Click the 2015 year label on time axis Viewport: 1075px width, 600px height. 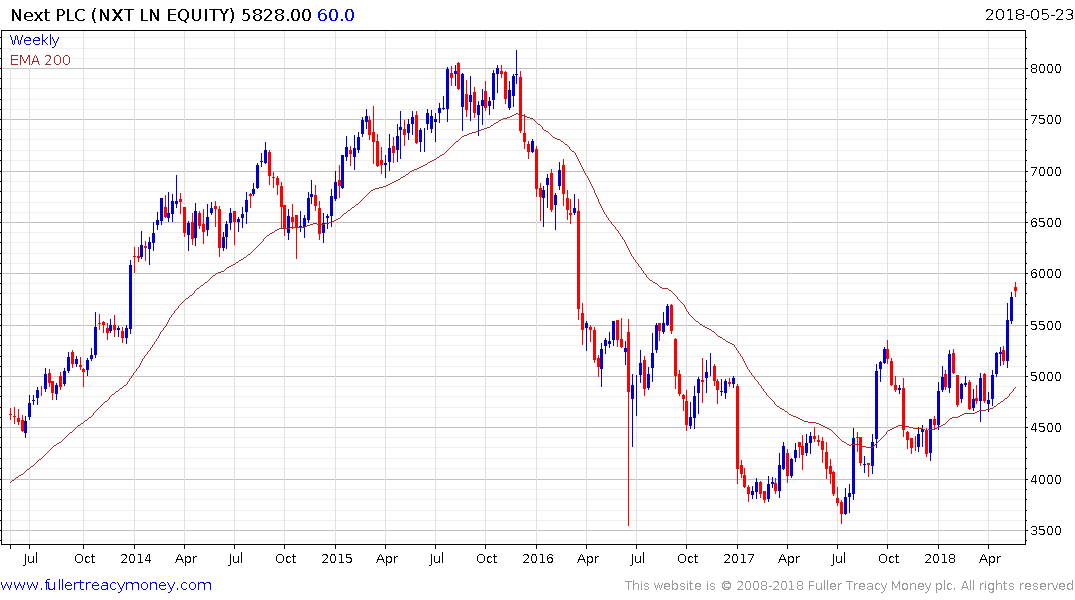coord(337,559)
